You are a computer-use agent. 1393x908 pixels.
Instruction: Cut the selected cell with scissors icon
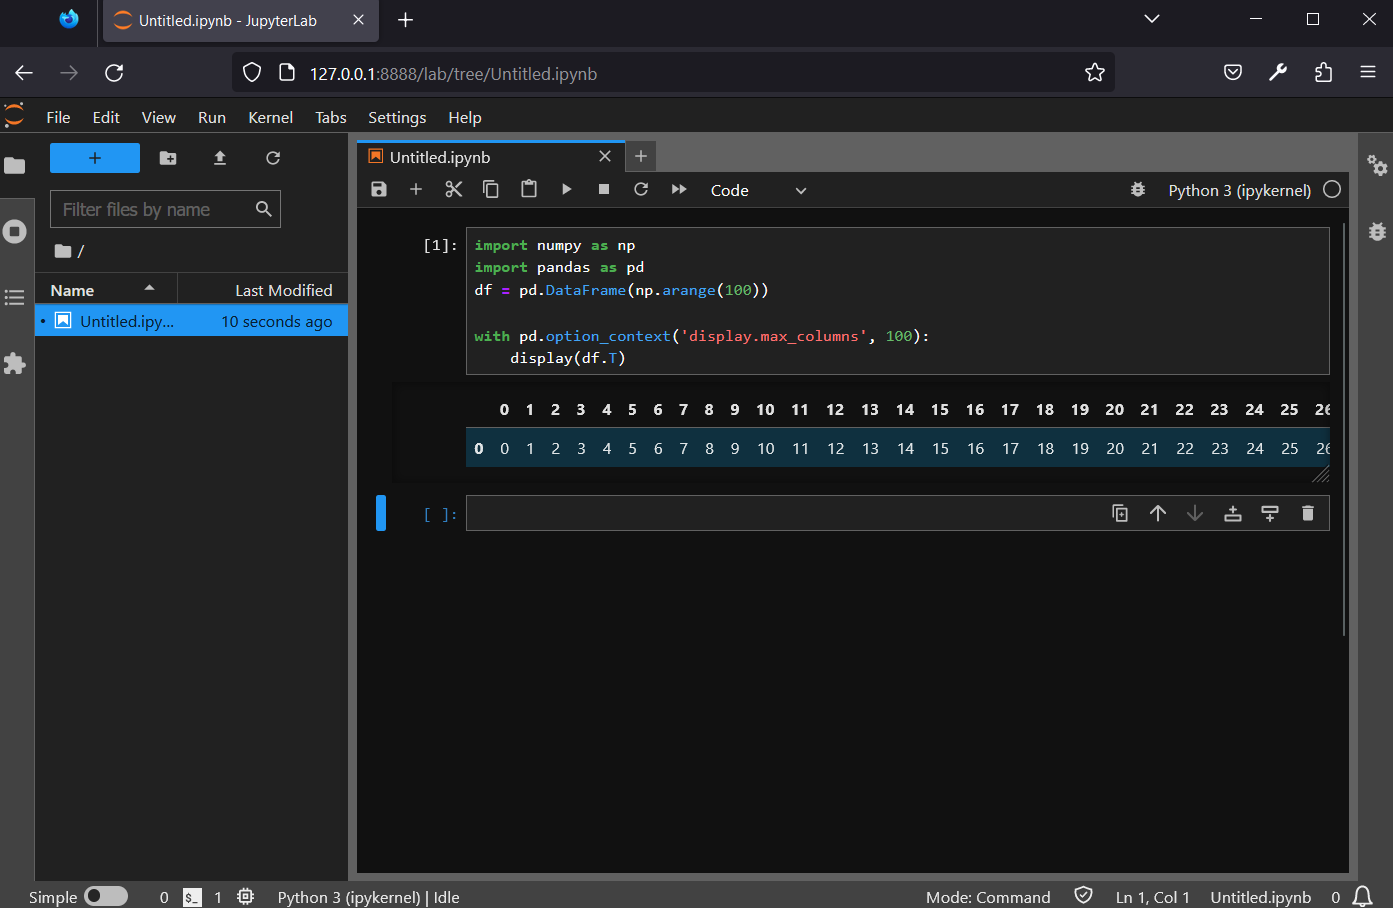(x=453, y=188)
